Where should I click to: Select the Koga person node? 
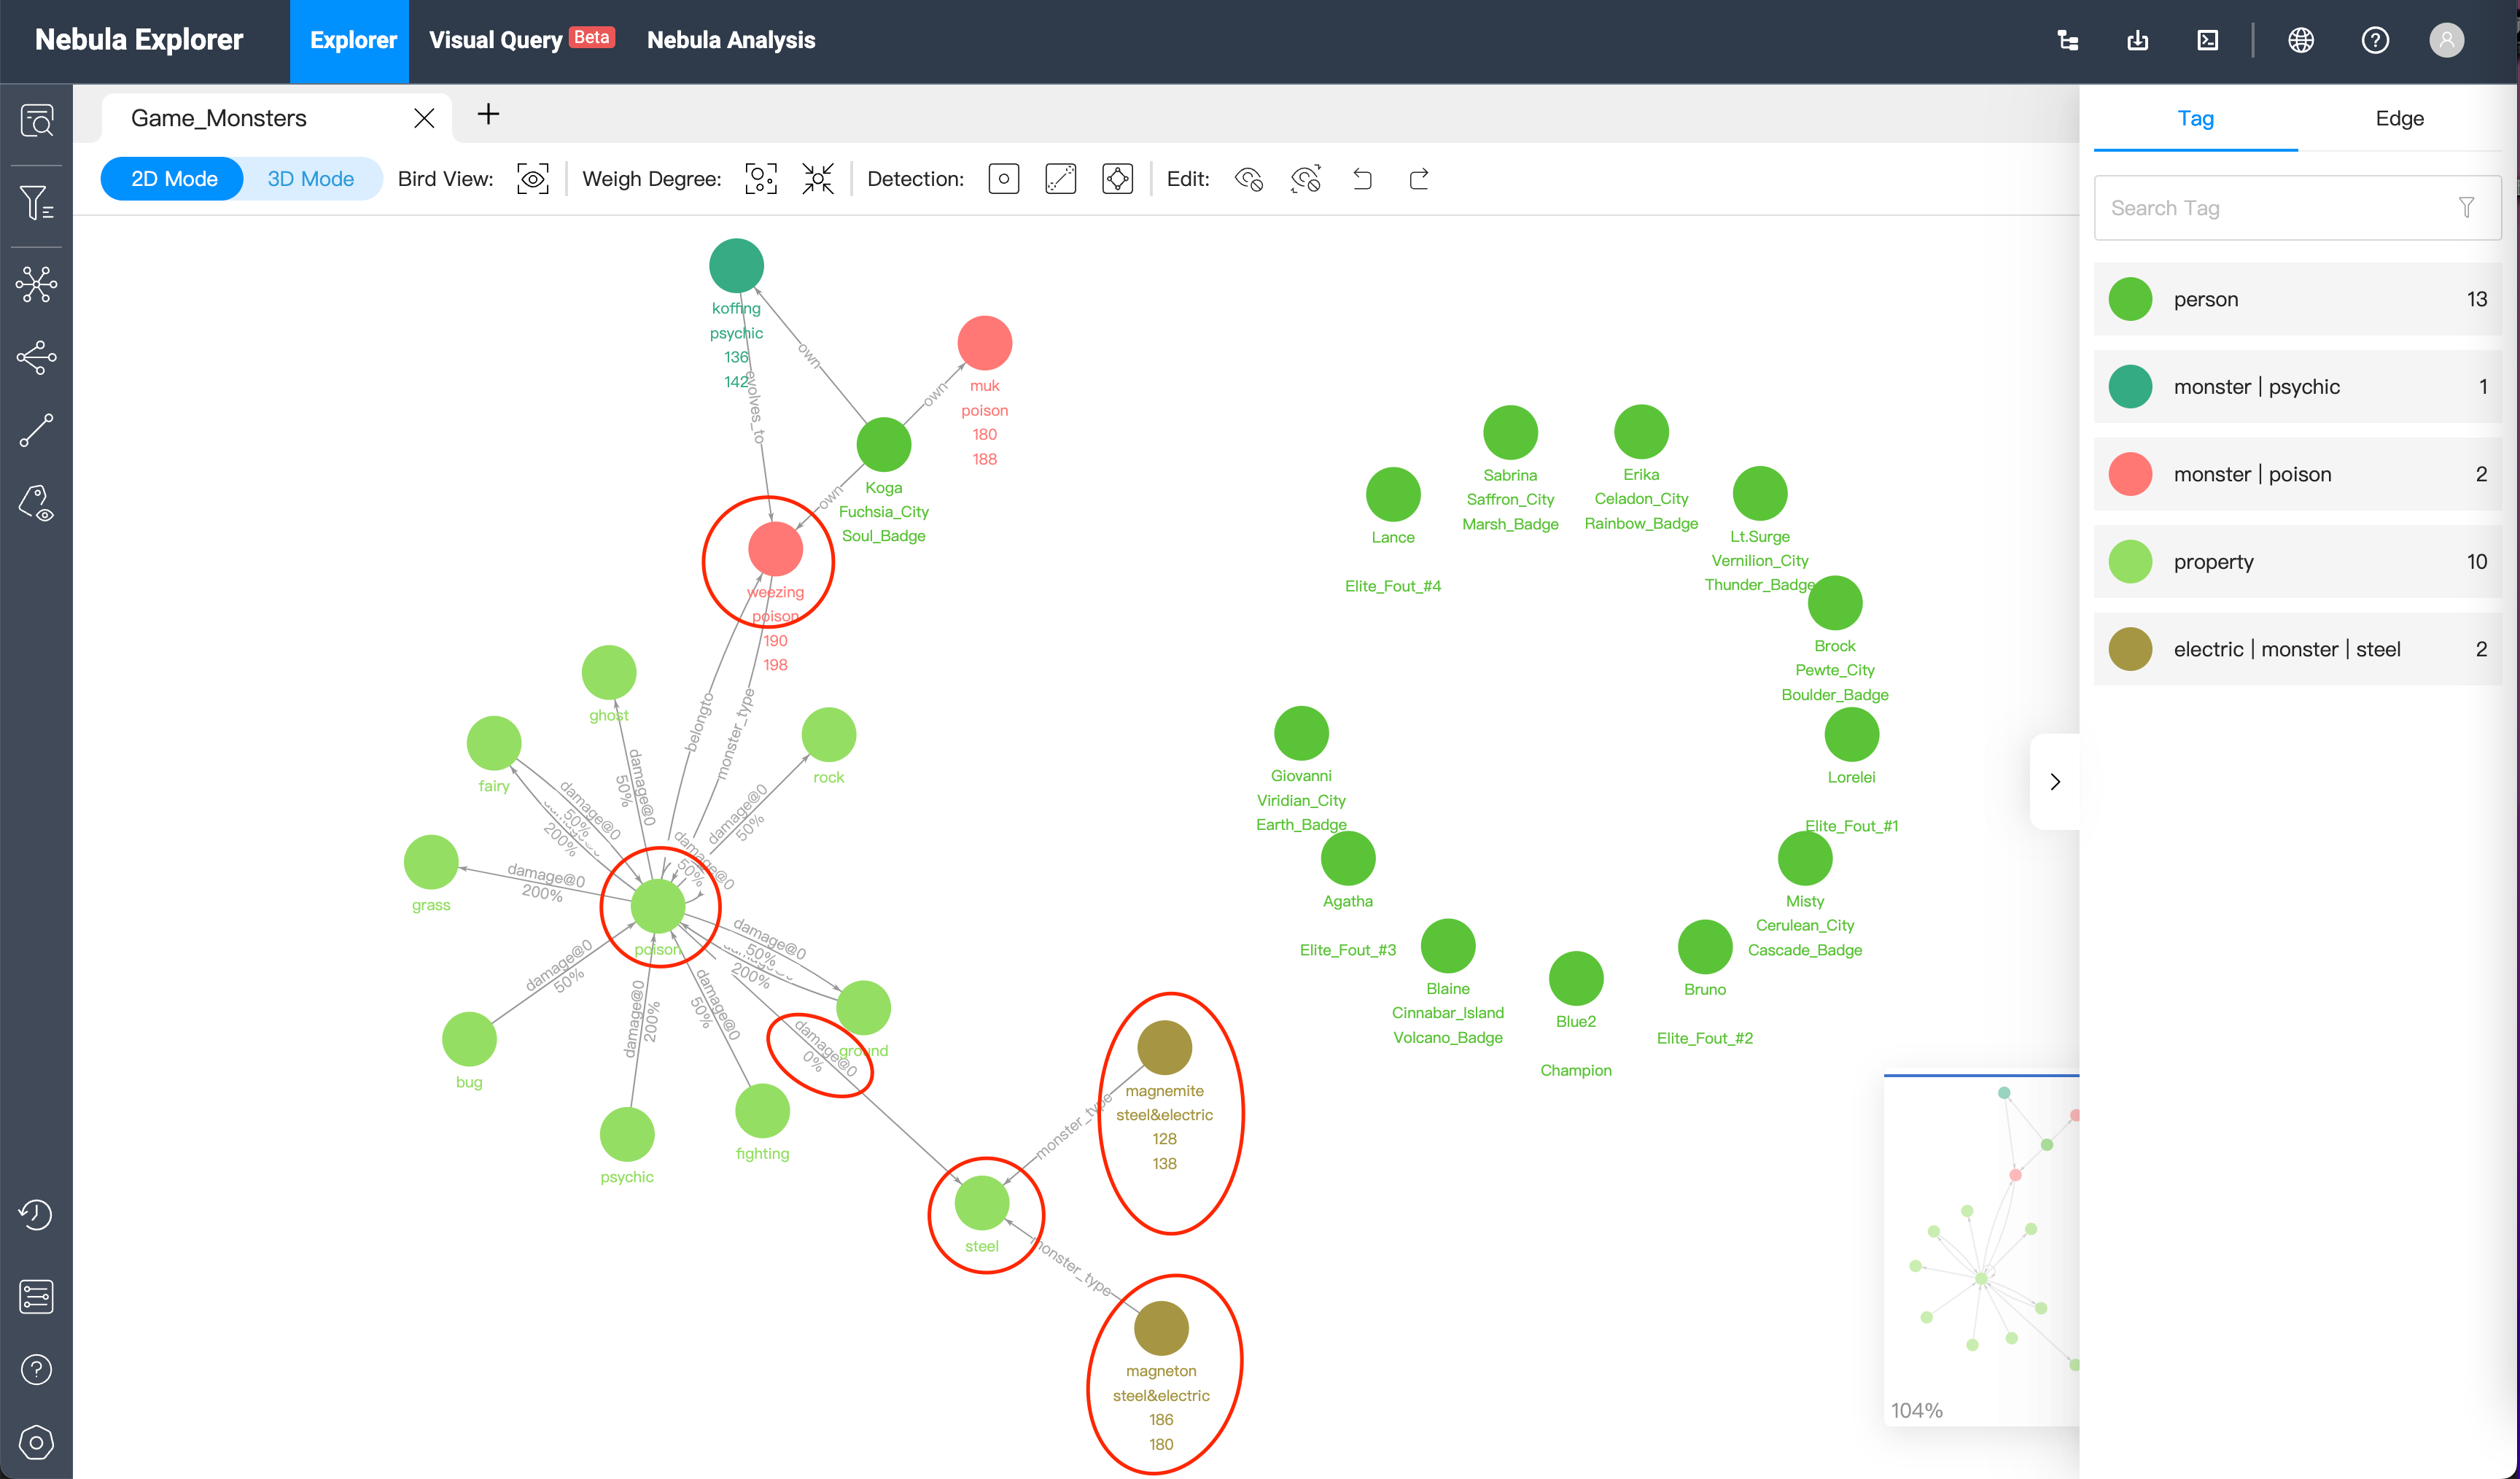tap(883, 445)
